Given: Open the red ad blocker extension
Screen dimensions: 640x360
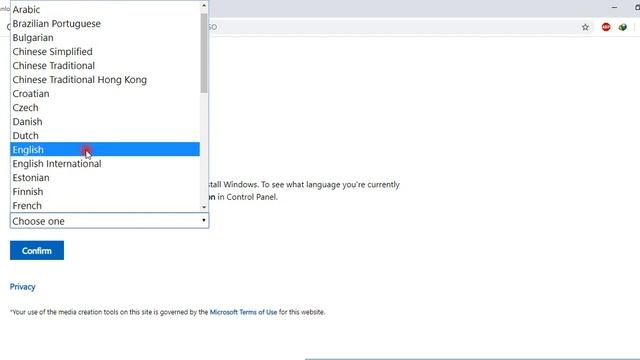Looking at the screenshot, I should 606,27.
